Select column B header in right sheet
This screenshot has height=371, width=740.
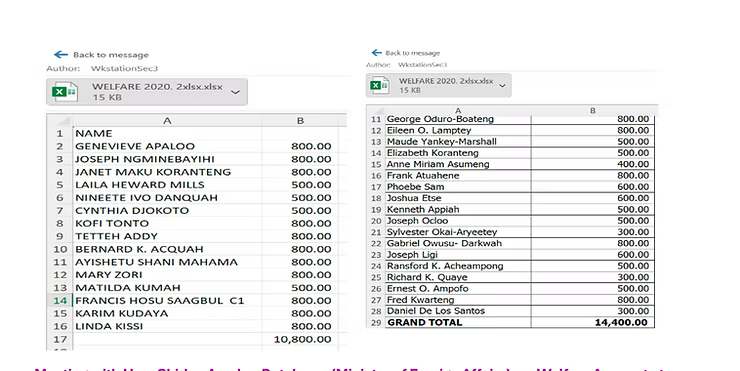point(593,110)
